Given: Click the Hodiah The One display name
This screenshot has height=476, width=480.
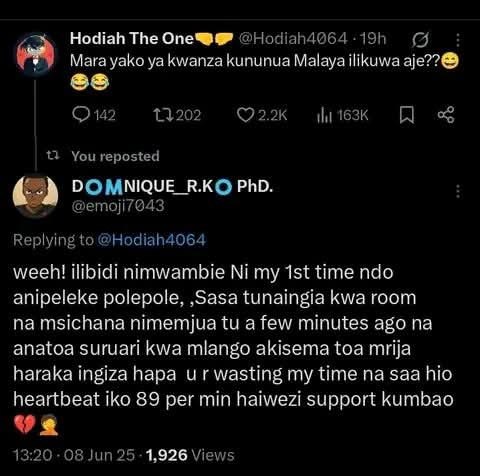Looking at the screenshot, I should (132, 39).
